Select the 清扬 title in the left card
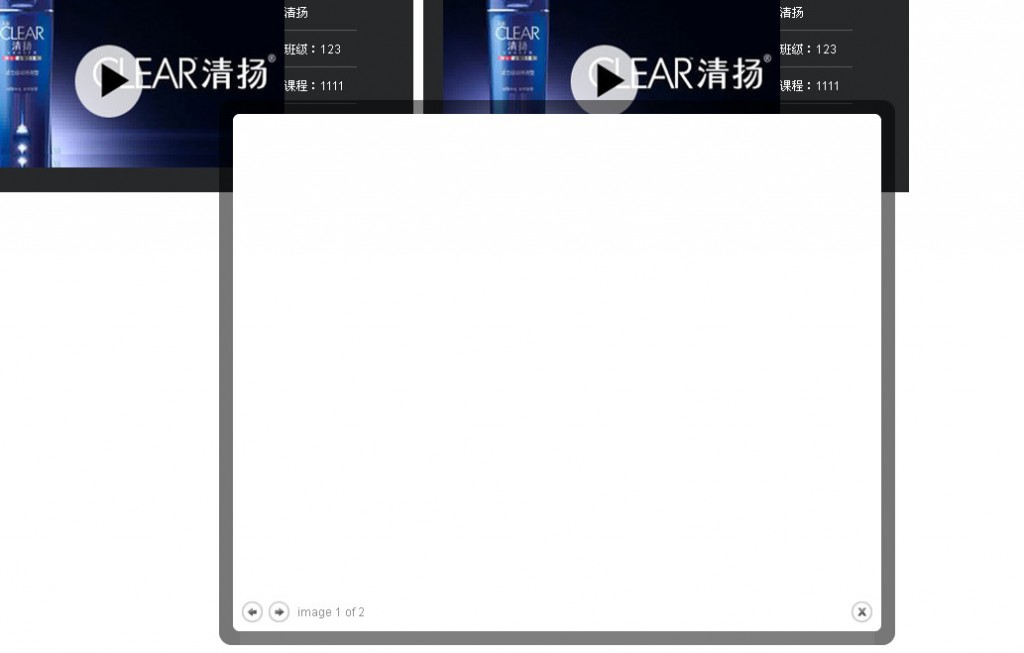Image resolution: width=1024 pixels, height=653 pixels. click(296, 12)
